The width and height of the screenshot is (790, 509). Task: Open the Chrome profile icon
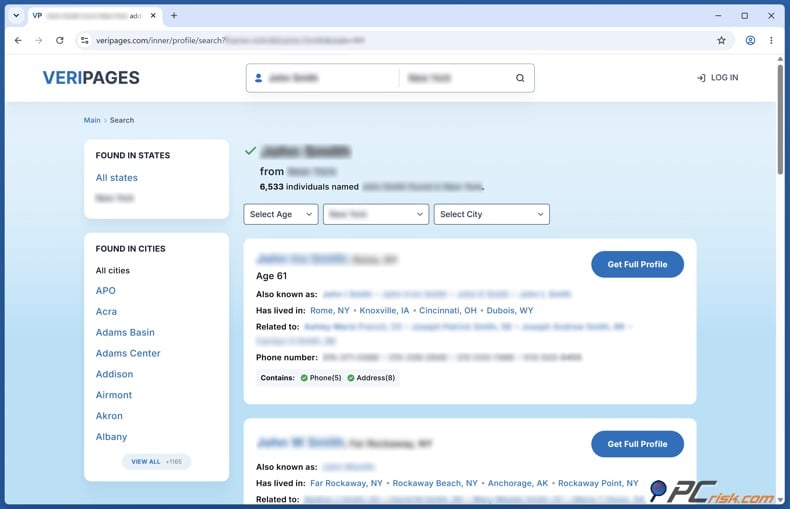pyautogui.click(x=750, y=40)
